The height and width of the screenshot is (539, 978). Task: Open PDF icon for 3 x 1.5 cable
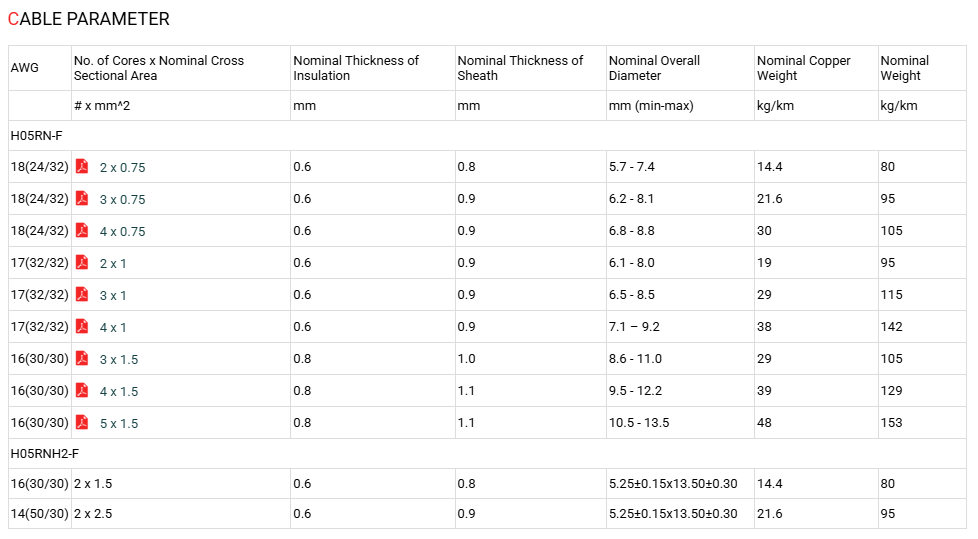click(82, 358)
